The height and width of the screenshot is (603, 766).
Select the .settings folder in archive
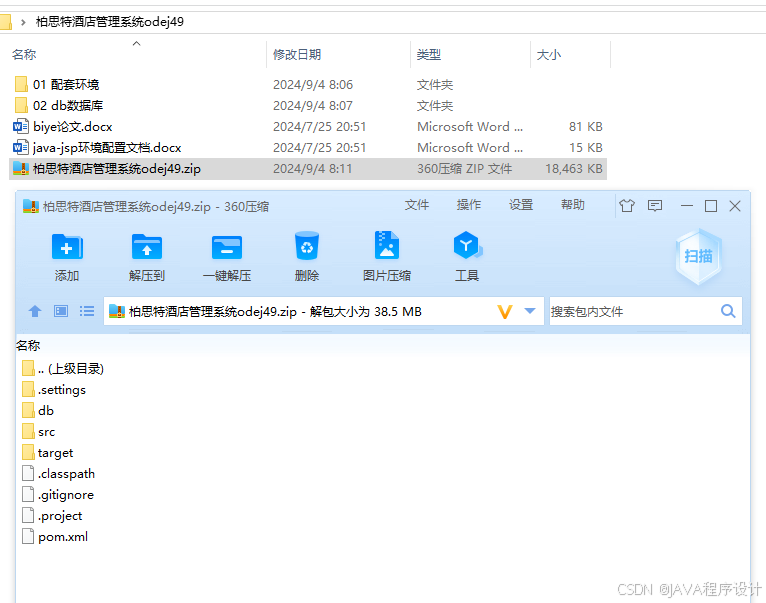pos(54,389)
